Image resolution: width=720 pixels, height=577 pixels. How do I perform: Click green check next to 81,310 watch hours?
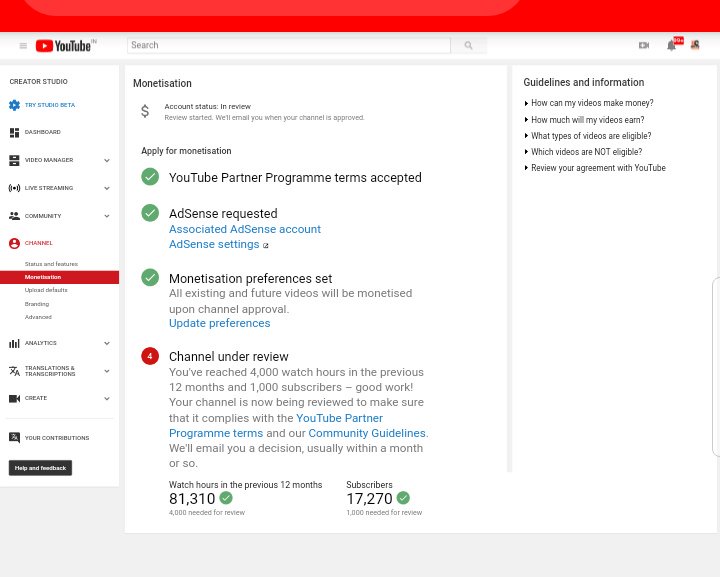pos(226,498)
